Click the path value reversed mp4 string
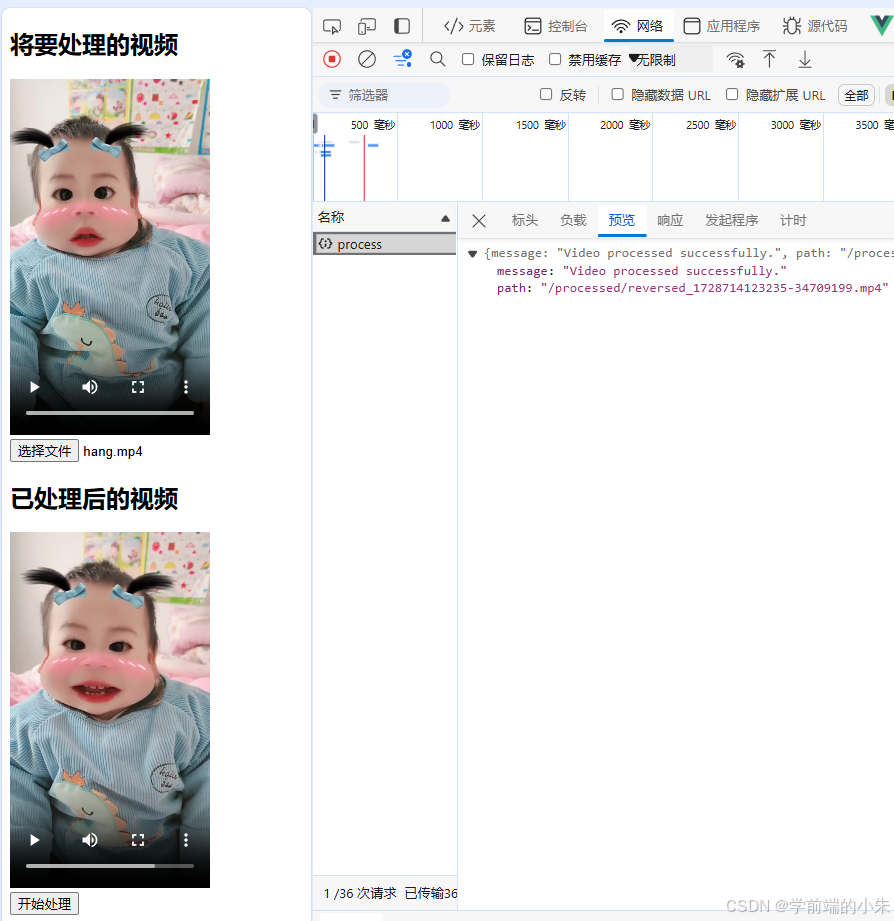The height and width of the screenshot is (921, 894). click(714, 288)
